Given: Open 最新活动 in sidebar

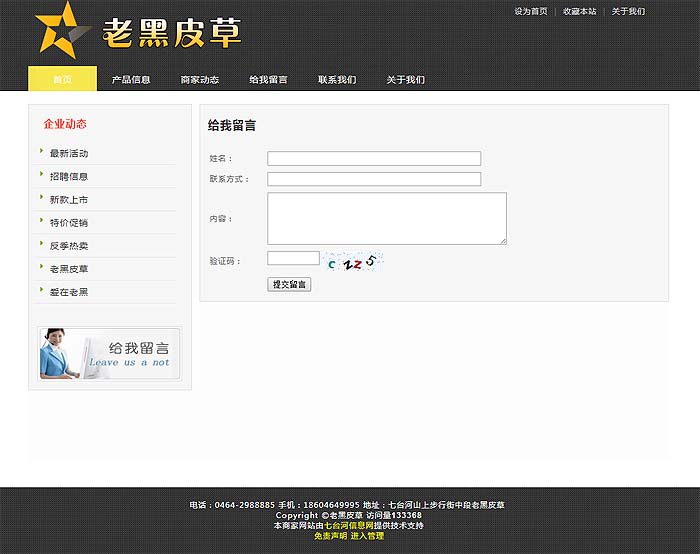Looking at the screenshot, I should pyautogui.click(x=69, y=154).
